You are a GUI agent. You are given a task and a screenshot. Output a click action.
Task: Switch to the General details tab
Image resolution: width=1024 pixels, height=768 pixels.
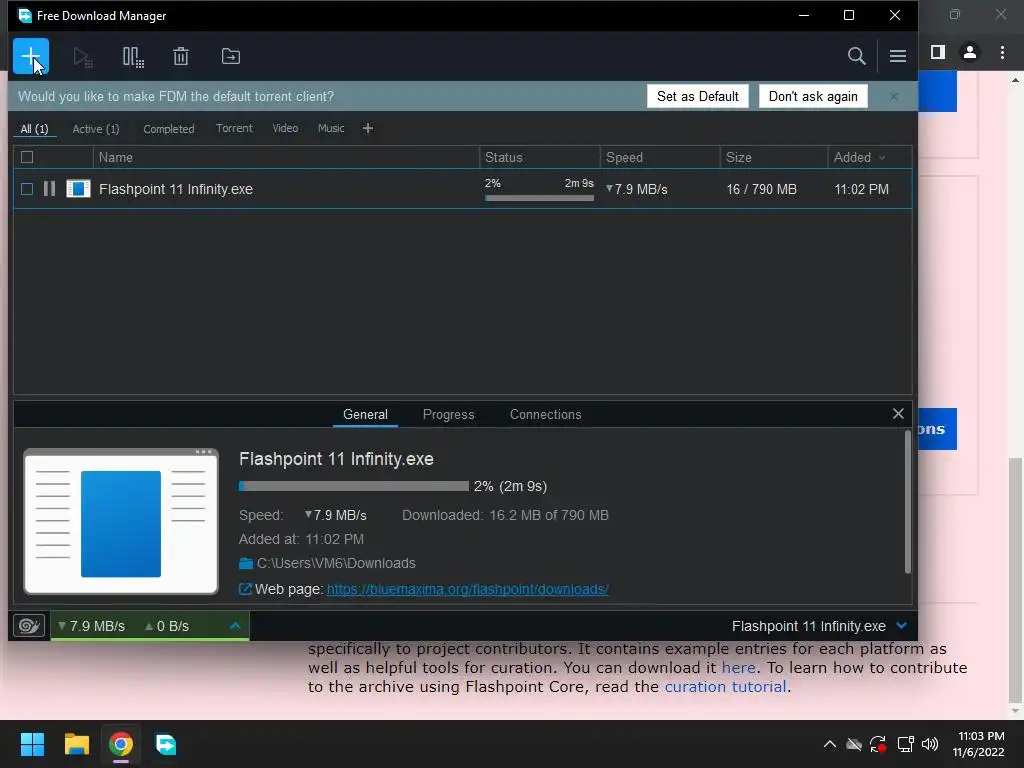365,415
